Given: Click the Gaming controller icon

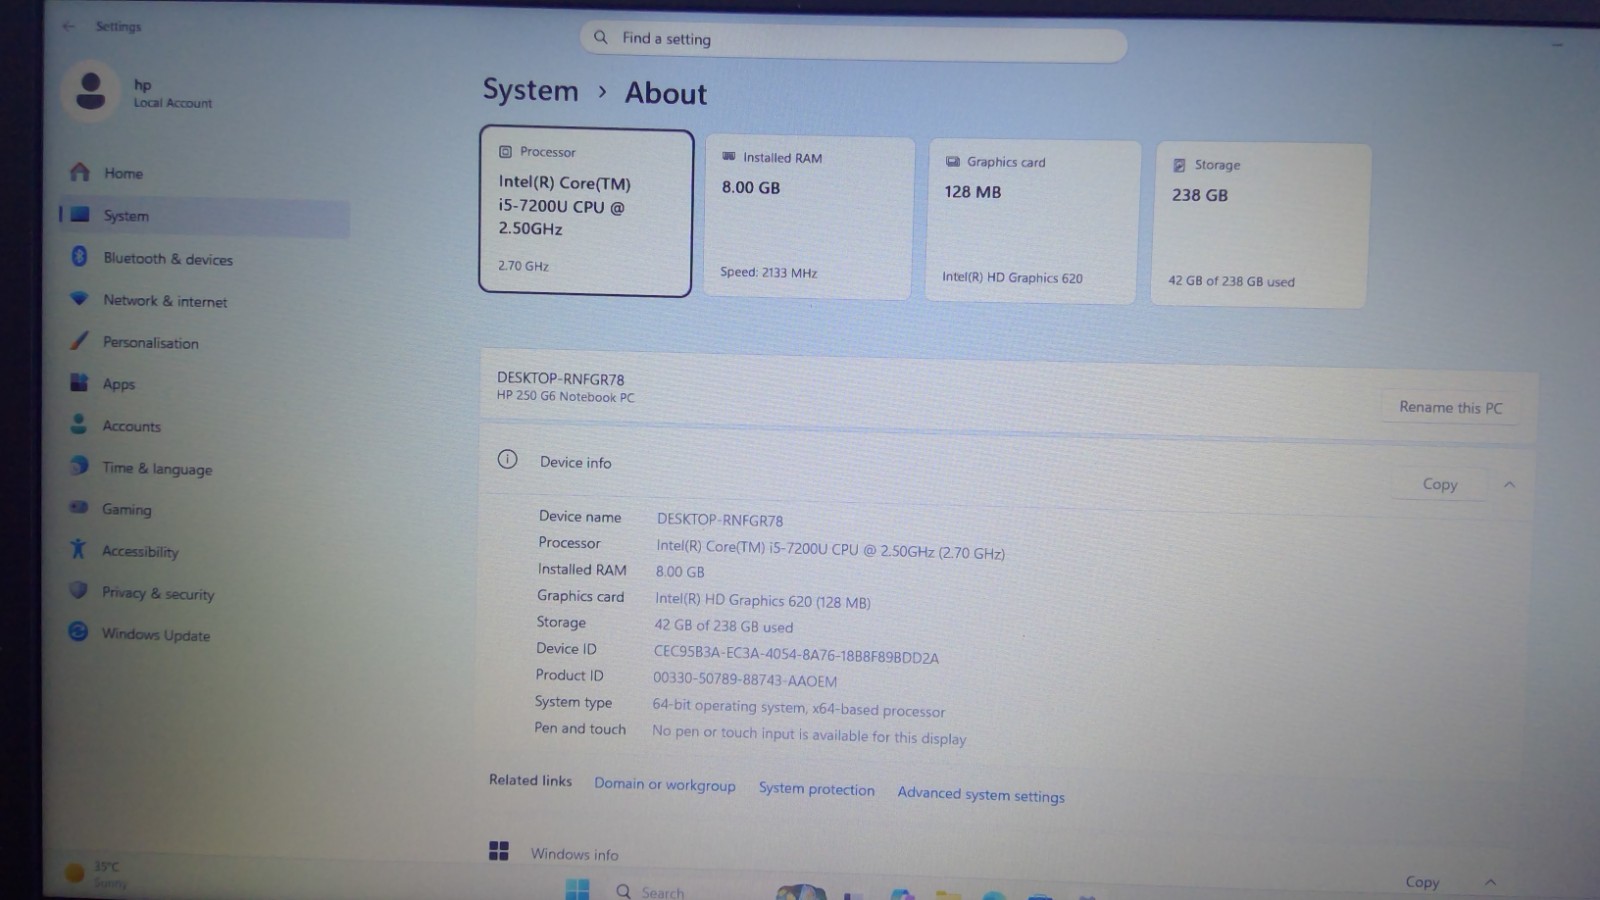Looking at the screenshot, I should tap(78, 508).
